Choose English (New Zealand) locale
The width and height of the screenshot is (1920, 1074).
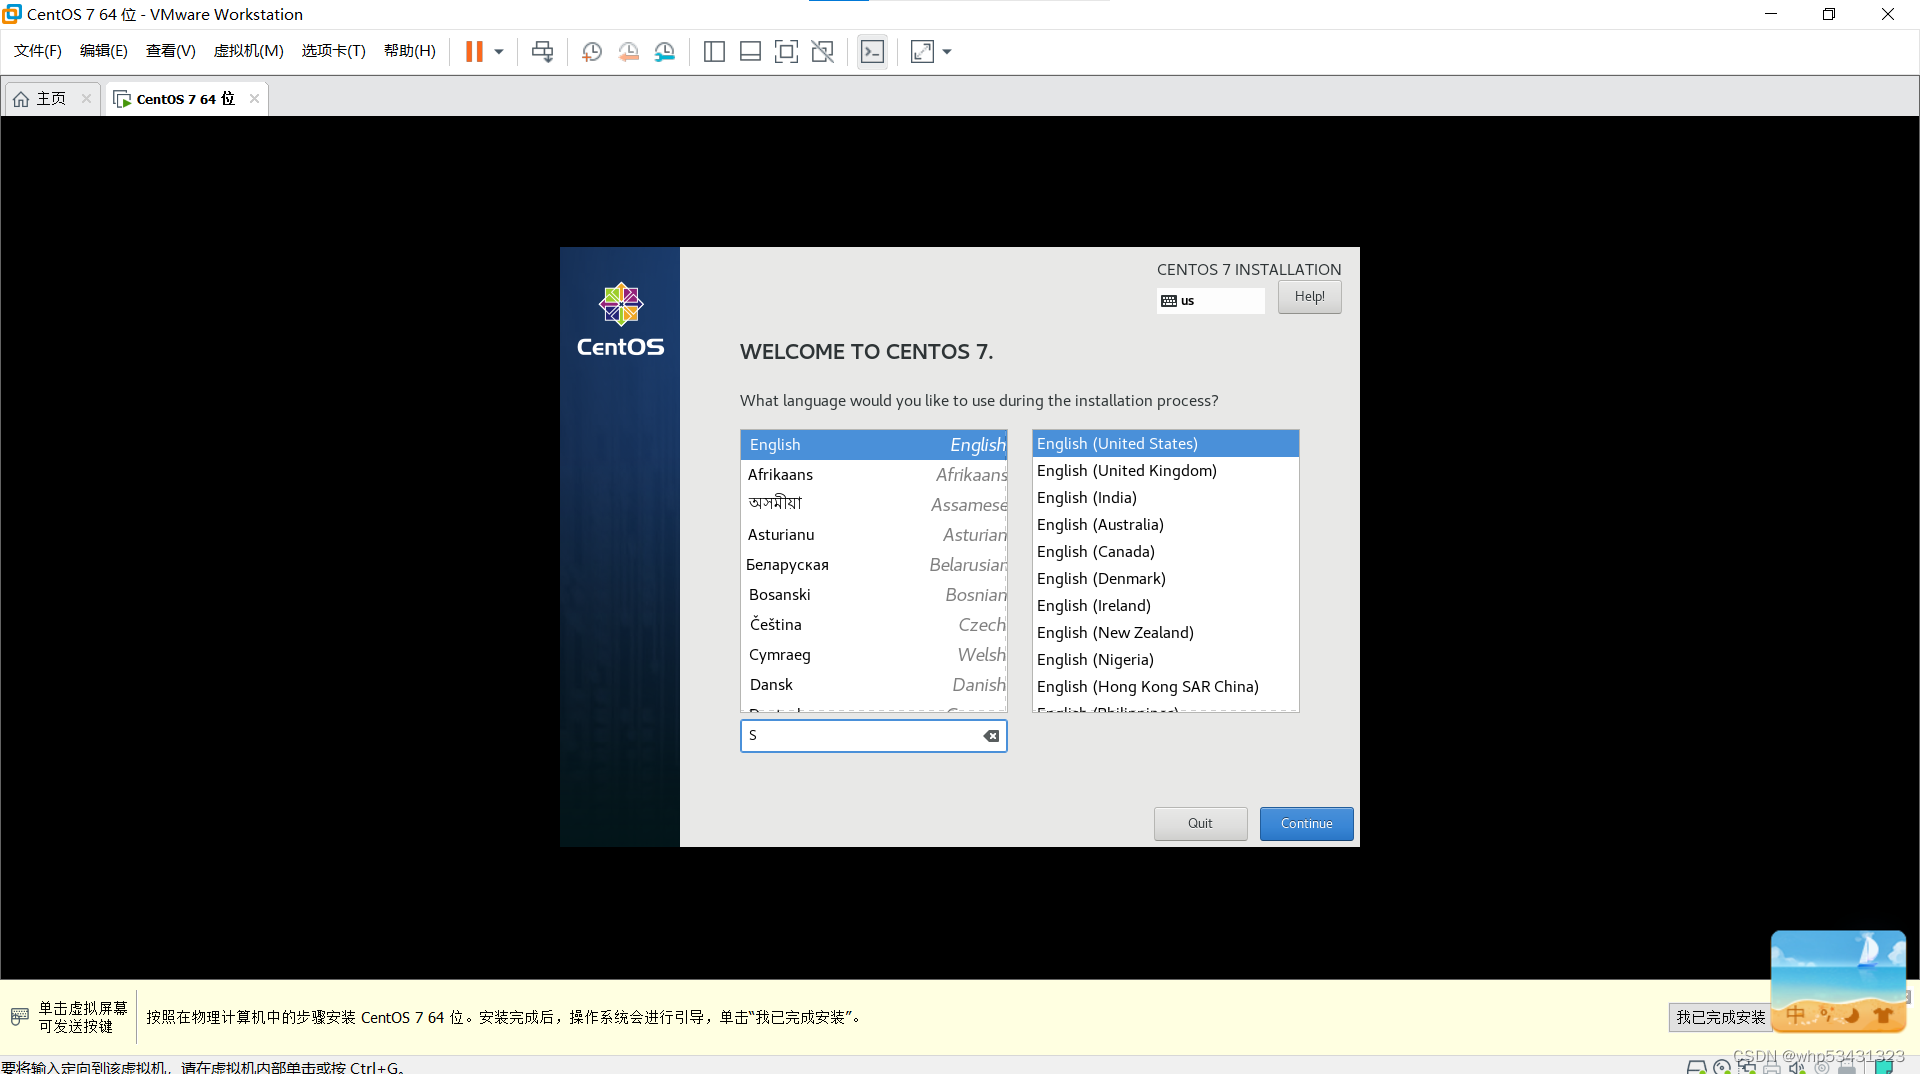pos(1166,633)
